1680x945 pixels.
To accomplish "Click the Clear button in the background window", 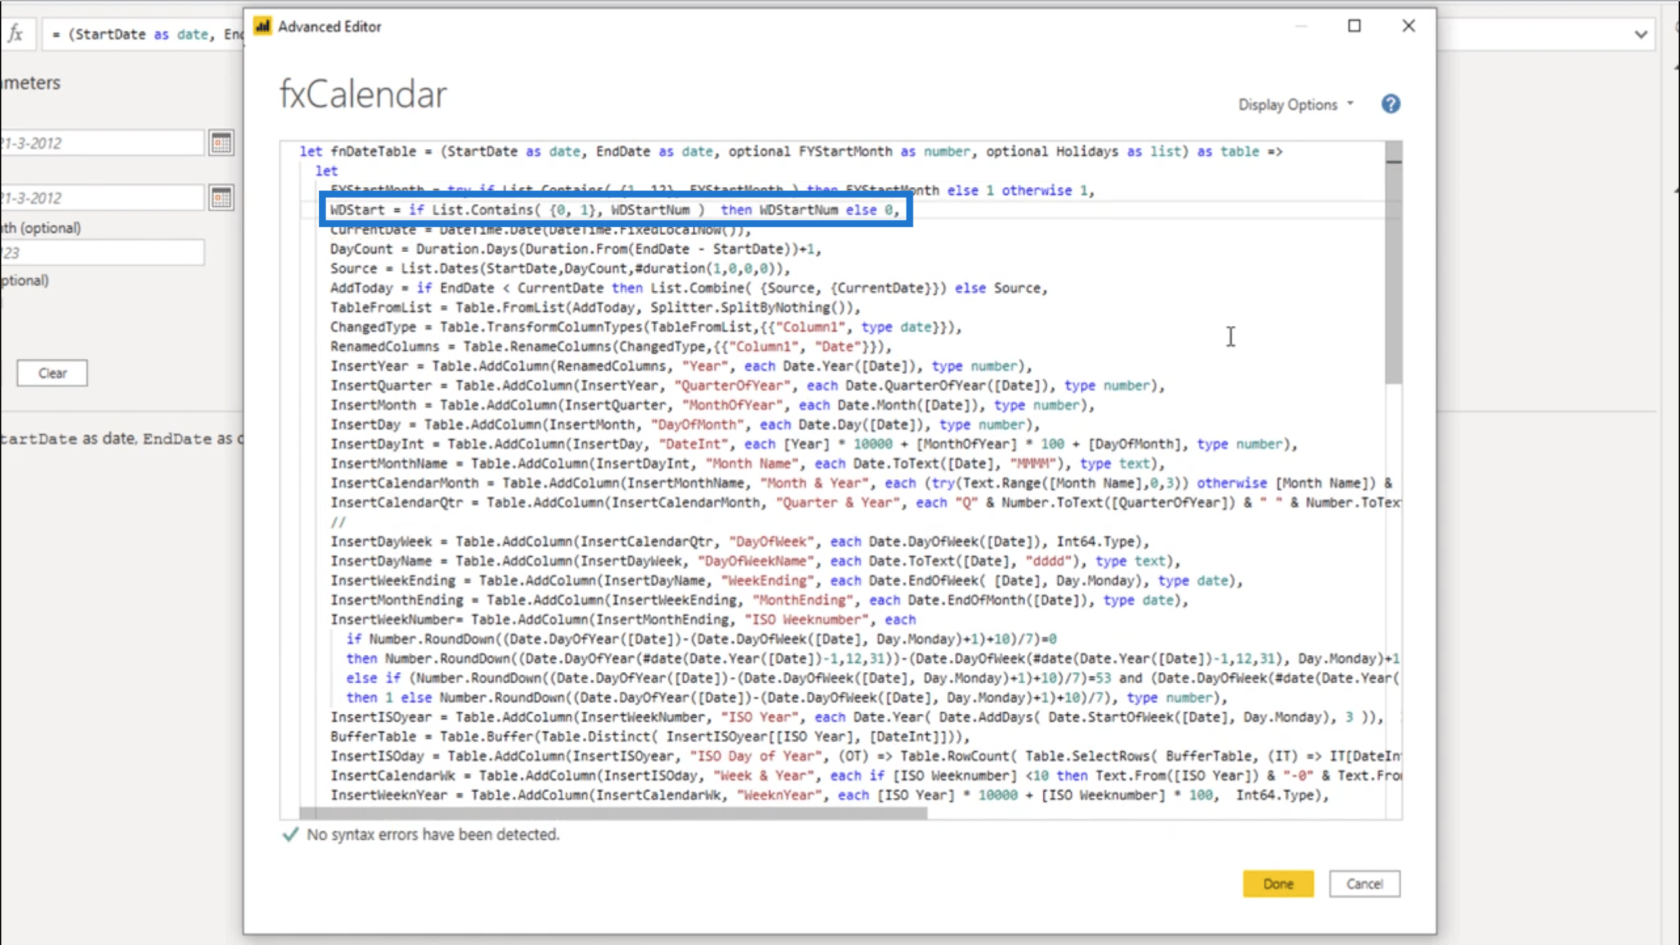I will pyautogui.click(x=52, y=373).
